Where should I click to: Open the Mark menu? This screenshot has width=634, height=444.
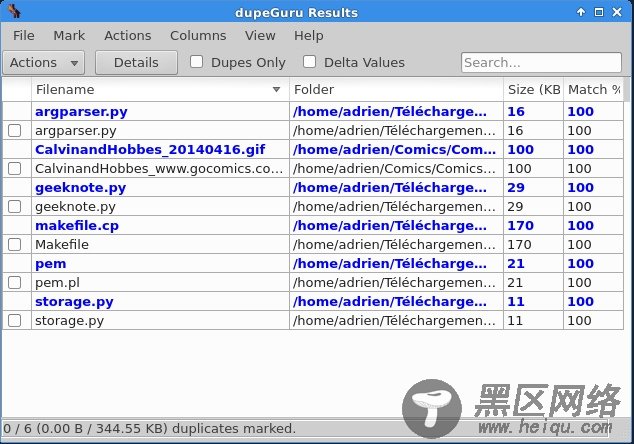tap(69, 36)
